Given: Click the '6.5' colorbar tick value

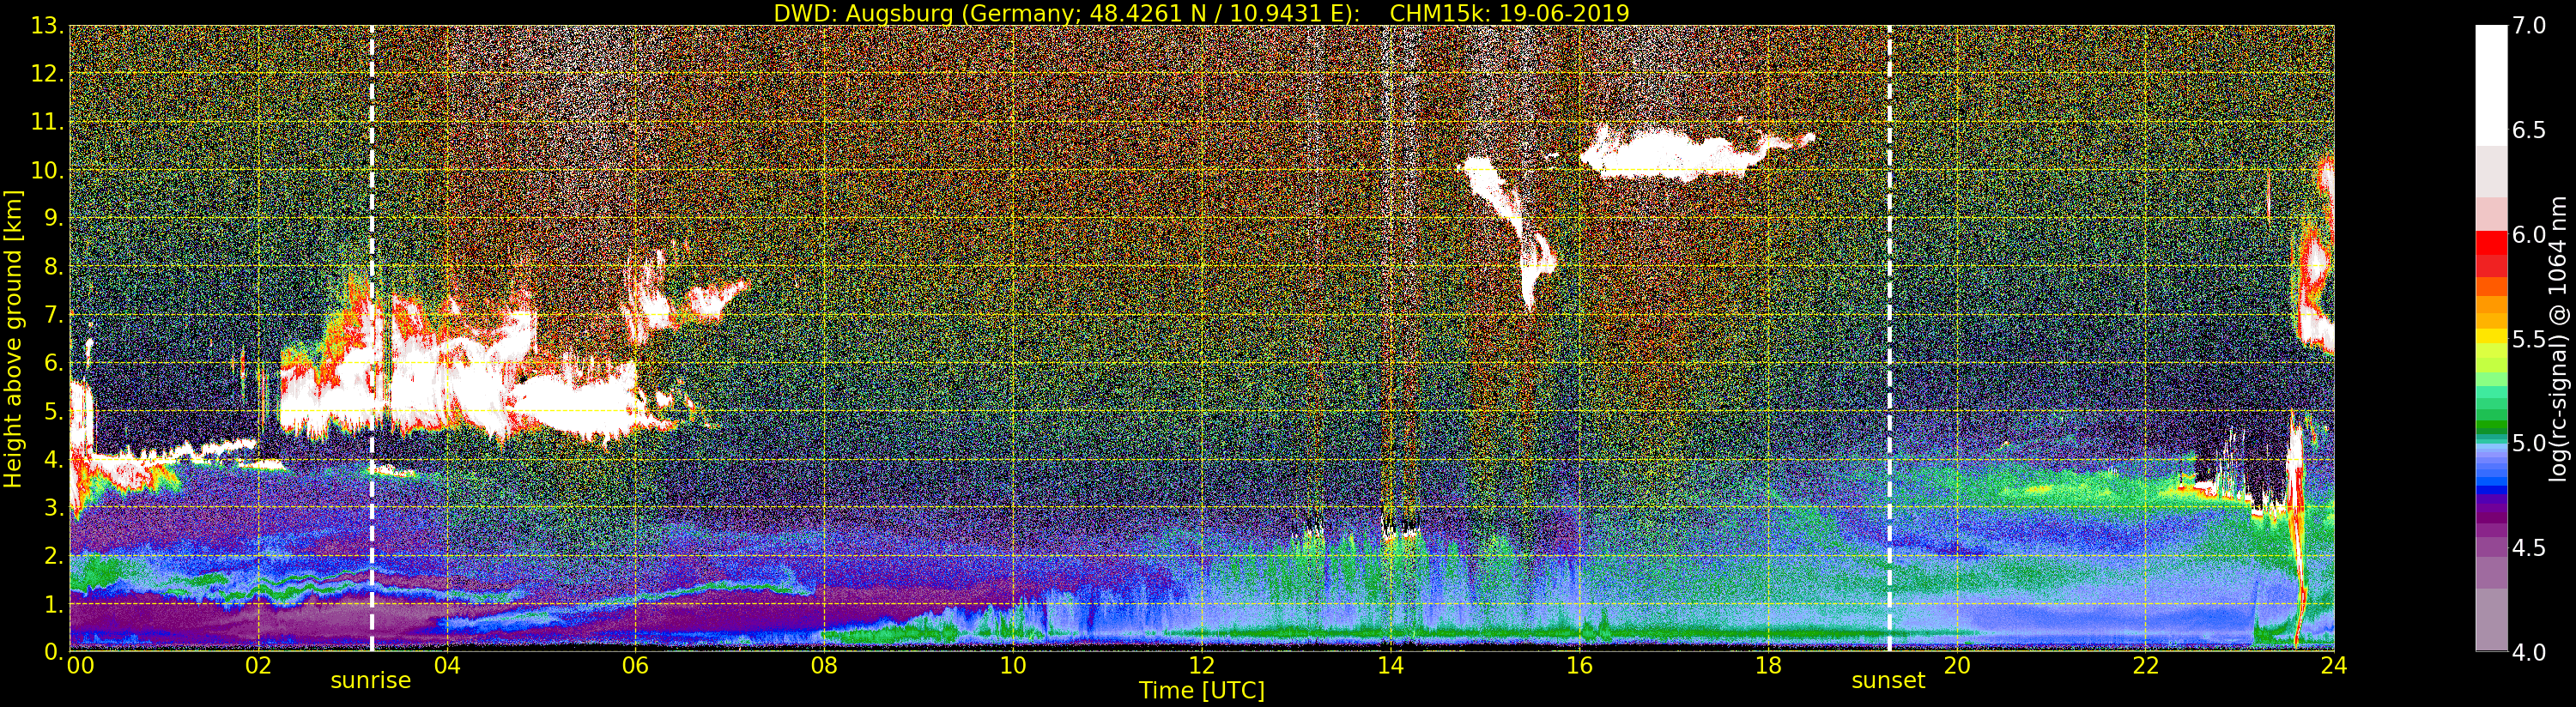Looking at the screenshot, I should pyautogui.click(x=2529, y=130).
